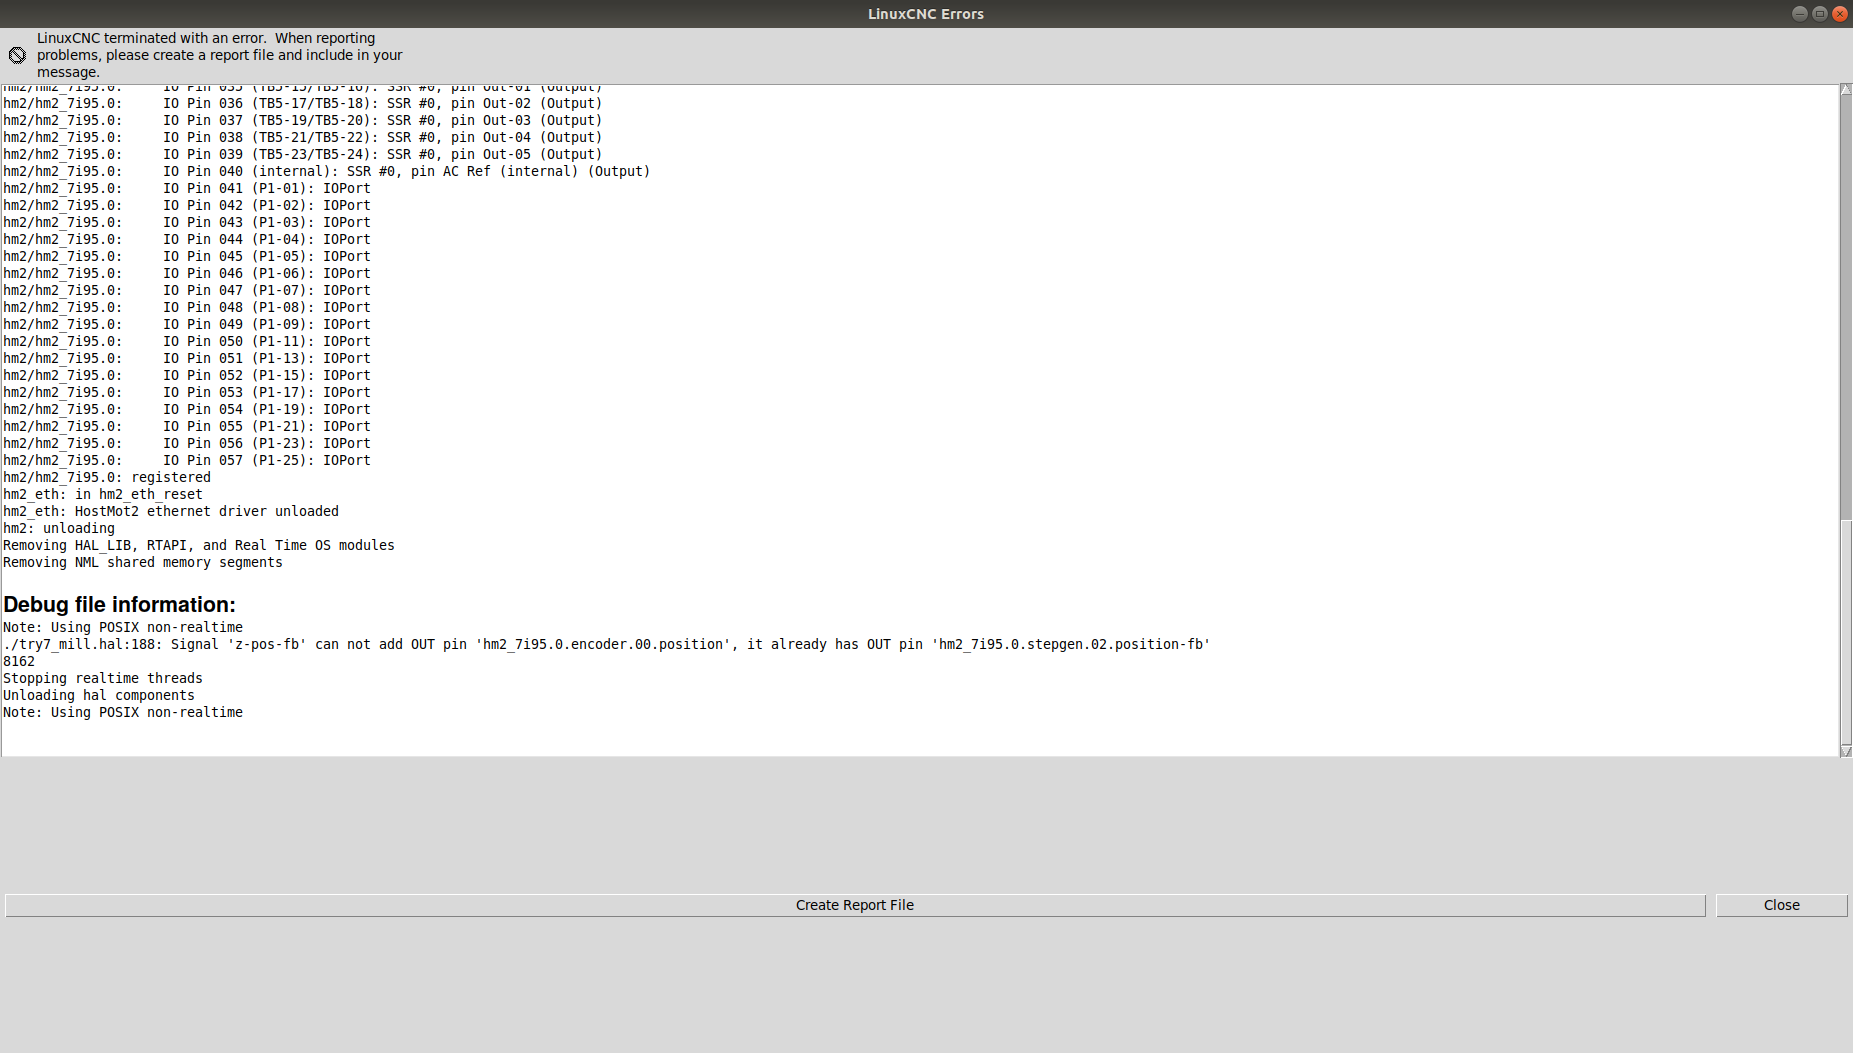Click the IO Pin 050 (P1-11) IOPort line
Screen dimensions: 1853x1053
187,341
